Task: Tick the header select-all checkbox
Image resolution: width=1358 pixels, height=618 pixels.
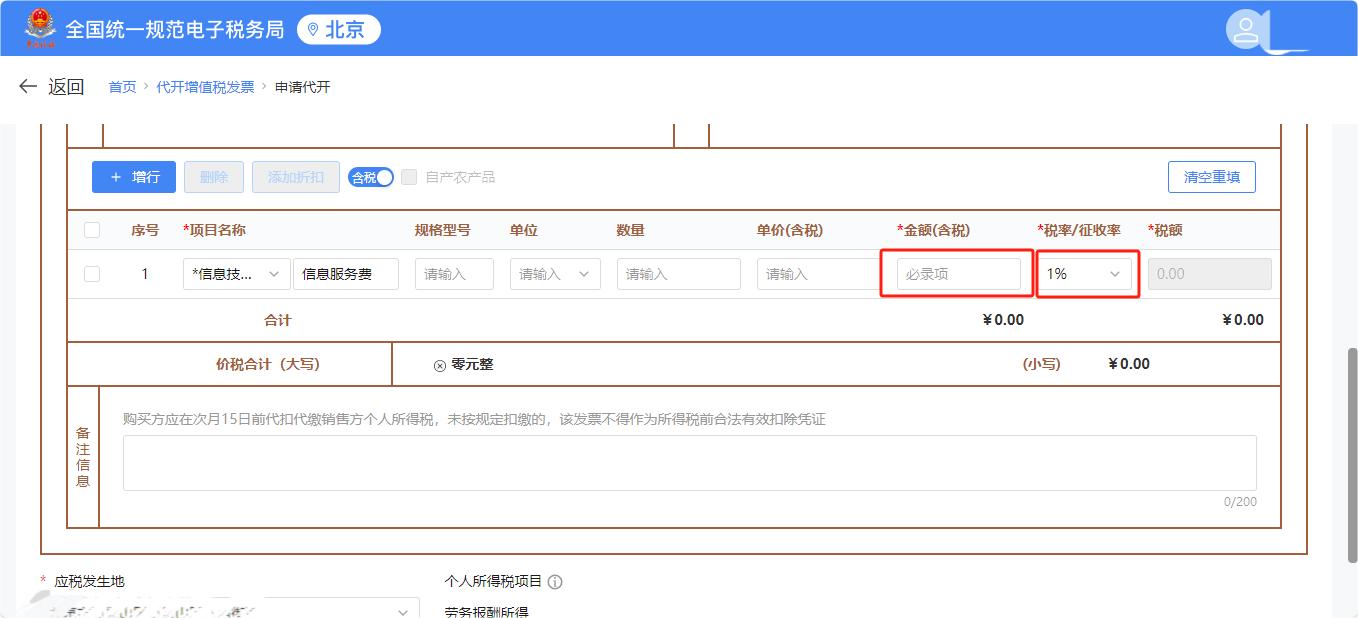Action: pyautogui.click(x=92, y=230)
